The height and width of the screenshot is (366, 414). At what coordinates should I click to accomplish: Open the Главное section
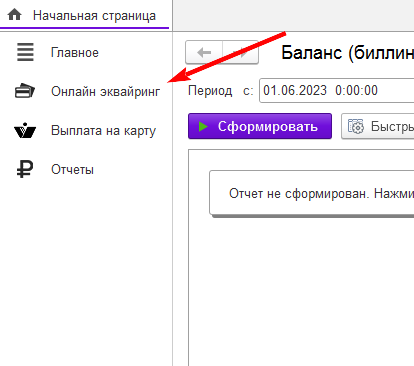tap(75, 52)
